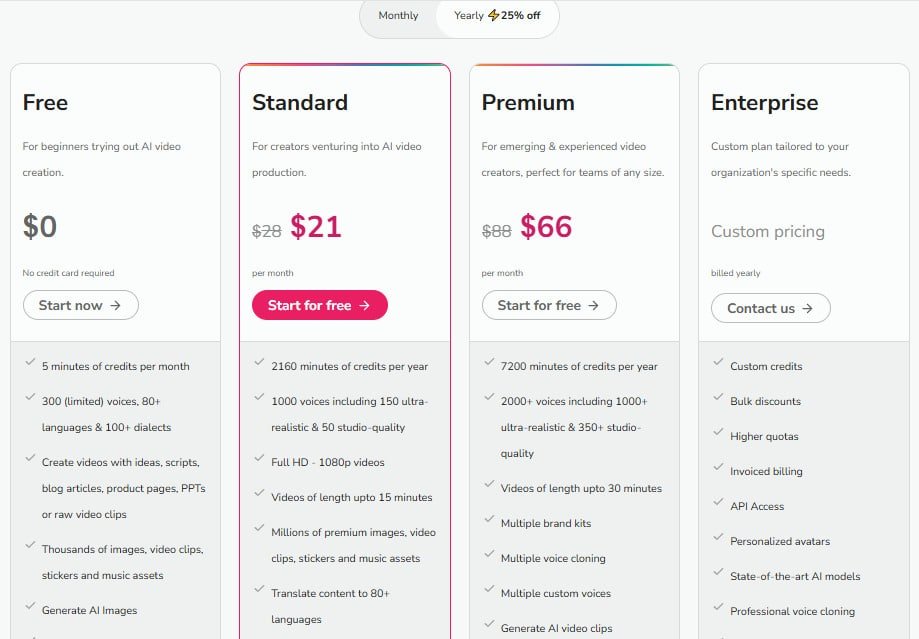
Task: Click Start for free on Premium plan
Action: 549,305
